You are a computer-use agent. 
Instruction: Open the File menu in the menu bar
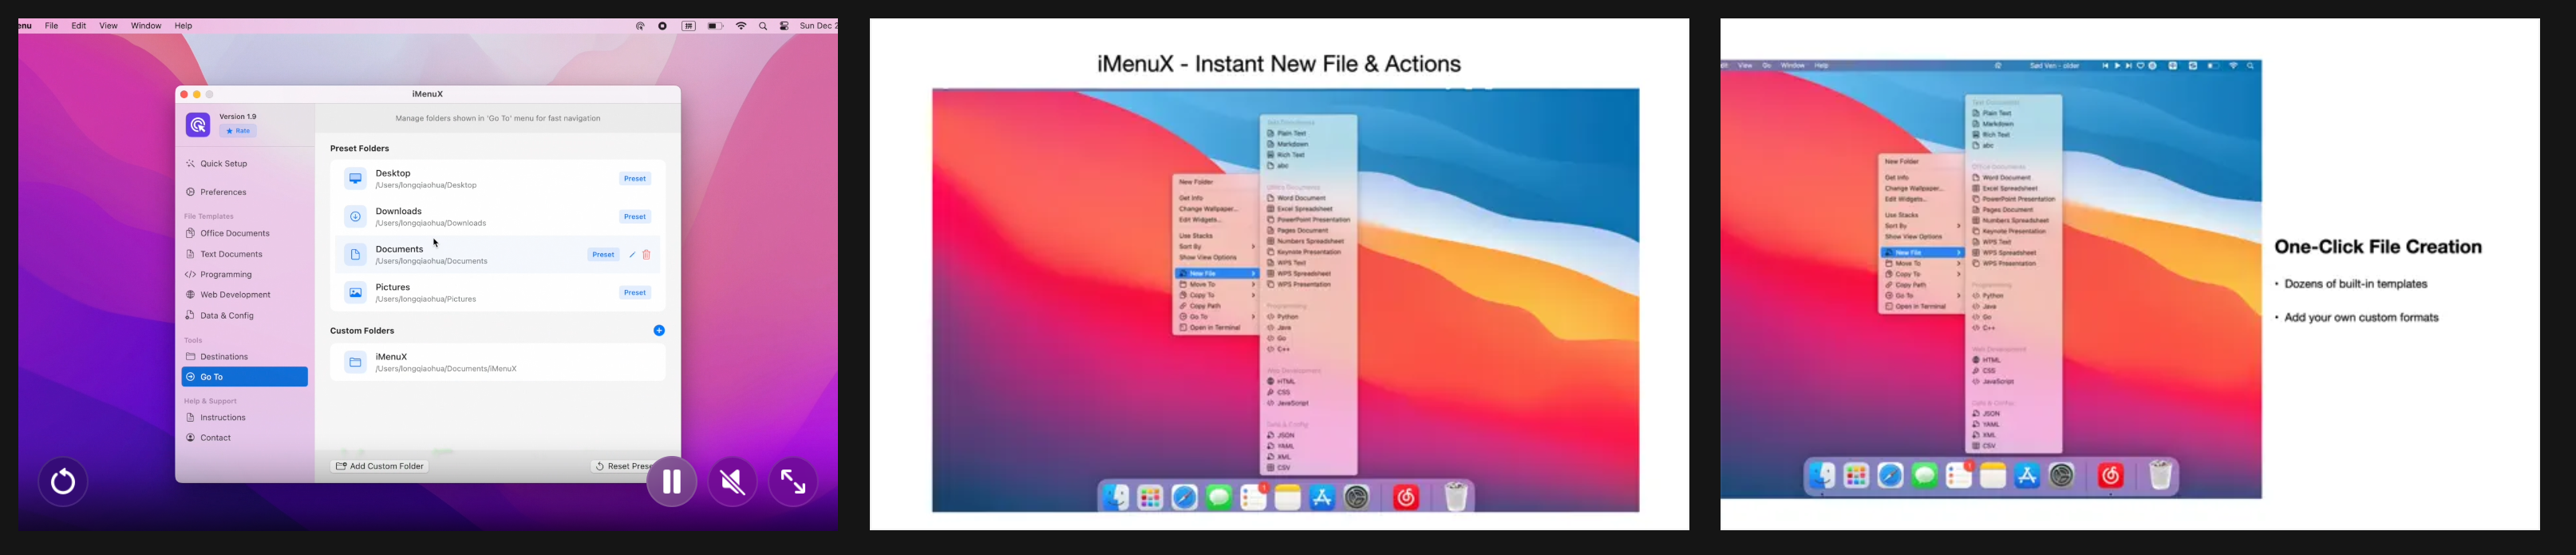tap(51, 26)
